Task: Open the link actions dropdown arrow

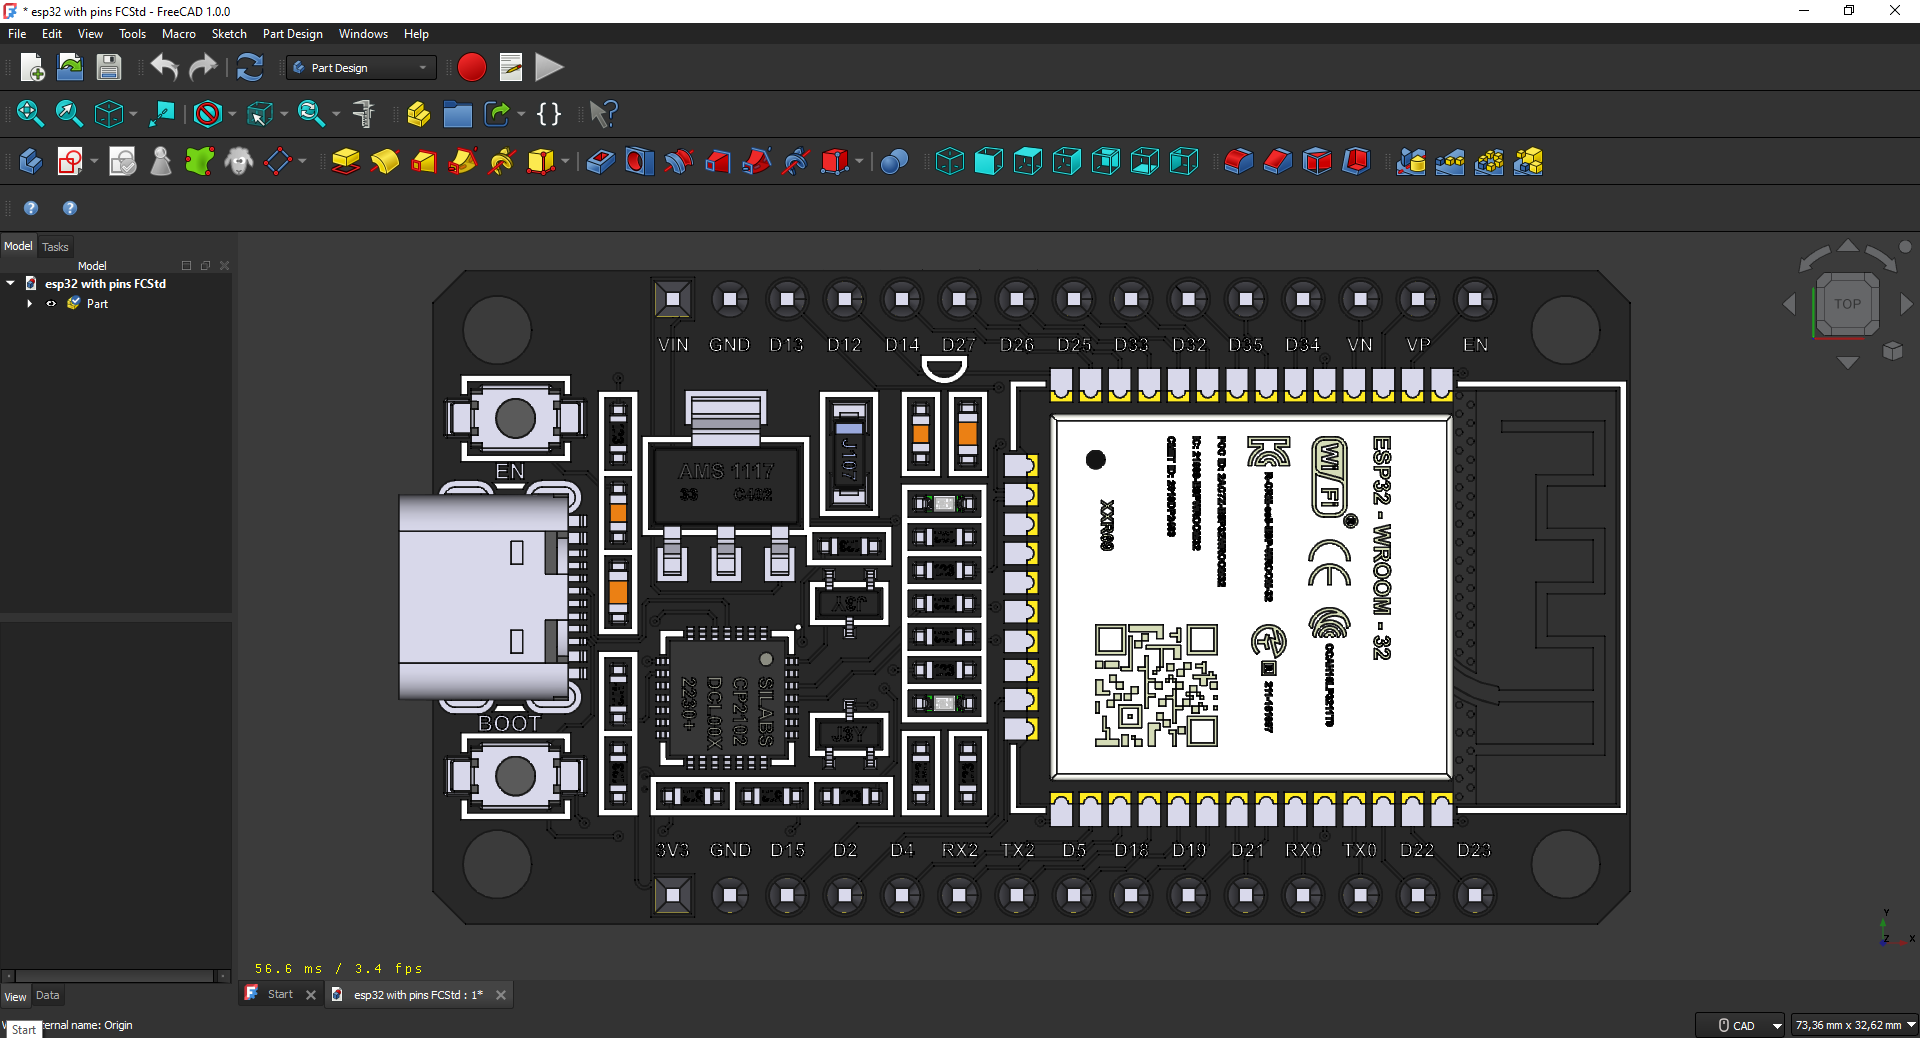Action: tap(521, 114)
